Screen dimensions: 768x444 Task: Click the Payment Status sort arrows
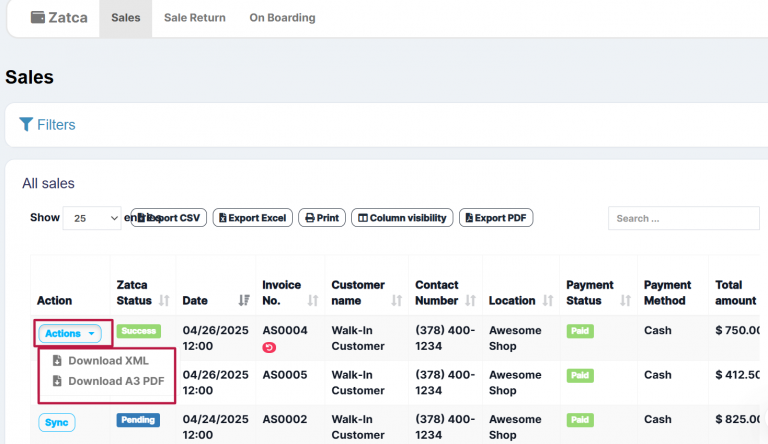[626, 300]
